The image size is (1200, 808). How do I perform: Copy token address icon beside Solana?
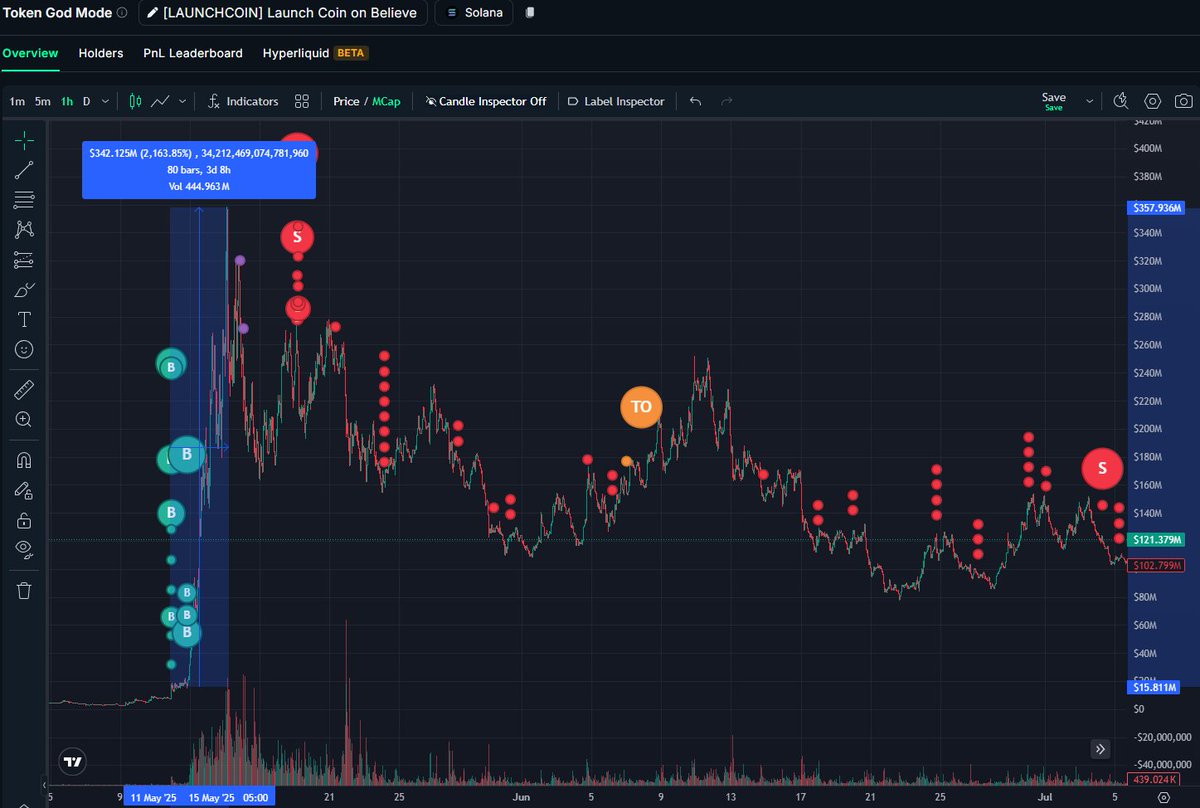coord(530,13)
